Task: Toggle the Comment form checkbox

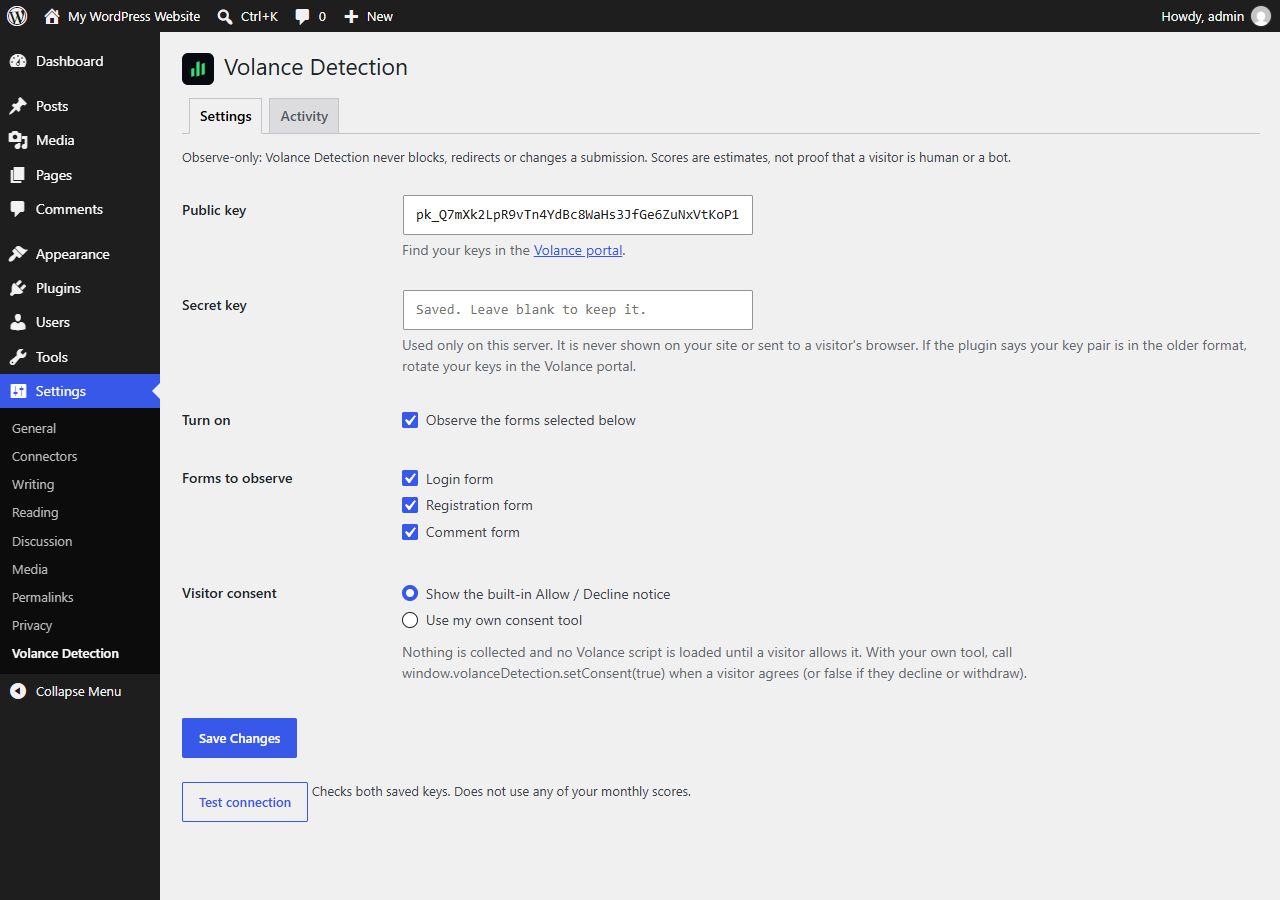Action: click(410, 532)
